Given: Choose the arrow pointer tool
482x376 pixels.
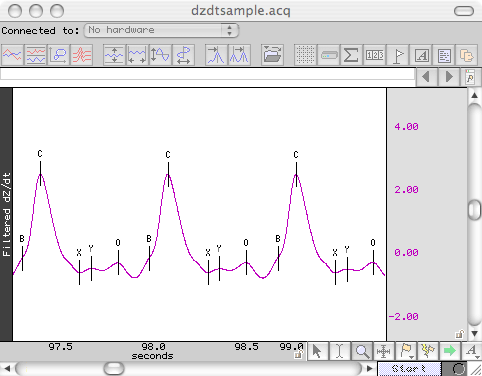Looking at the screenshot, I should coord(317,351).
